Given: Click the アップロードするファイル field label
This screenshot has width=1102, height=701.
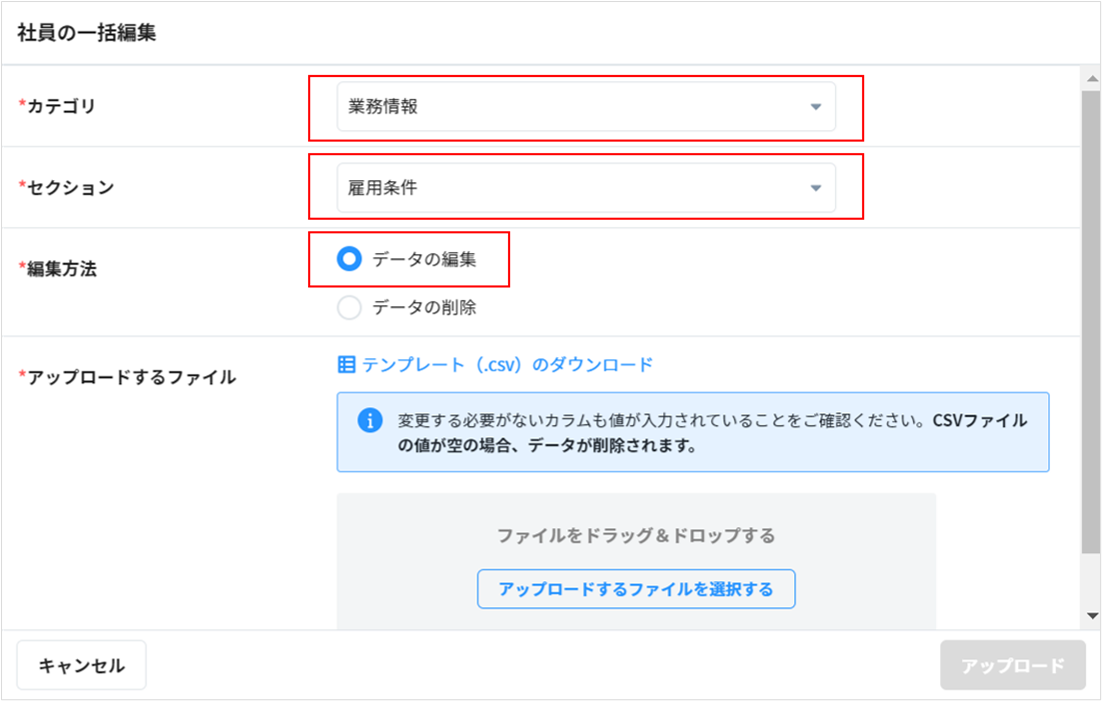Looking at the screenshot, I should tap(131, 377).
